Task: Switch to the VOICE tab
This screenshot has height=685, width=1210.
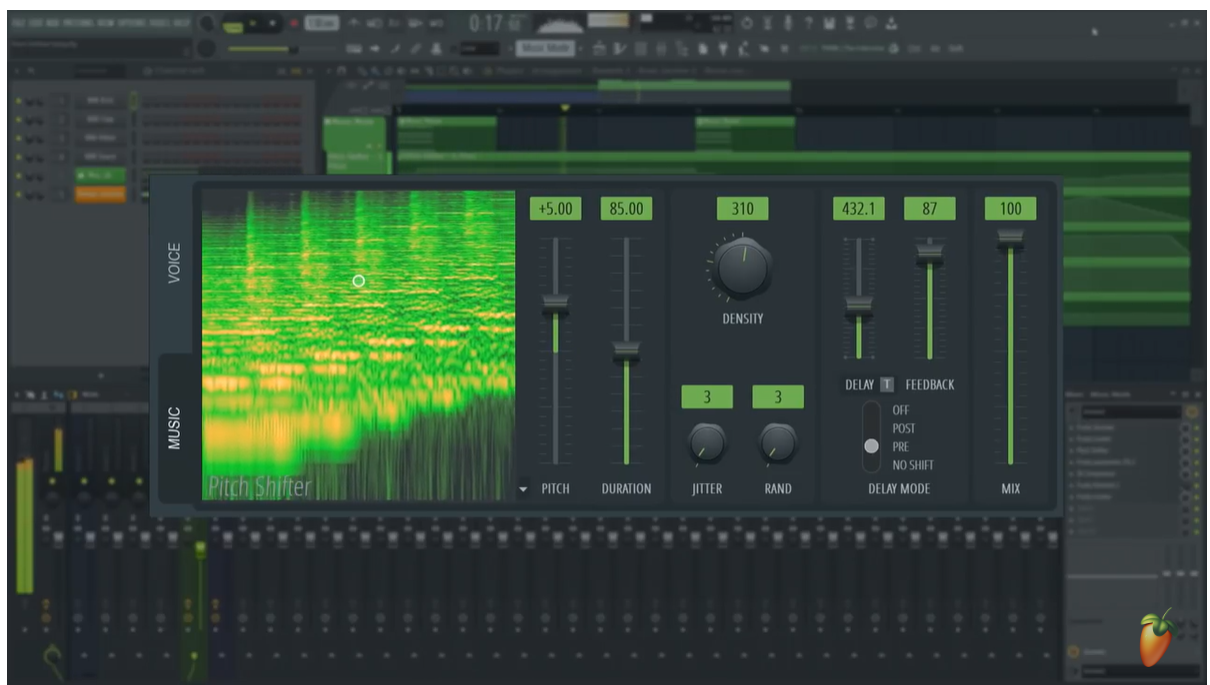Action: pos(174,262)
